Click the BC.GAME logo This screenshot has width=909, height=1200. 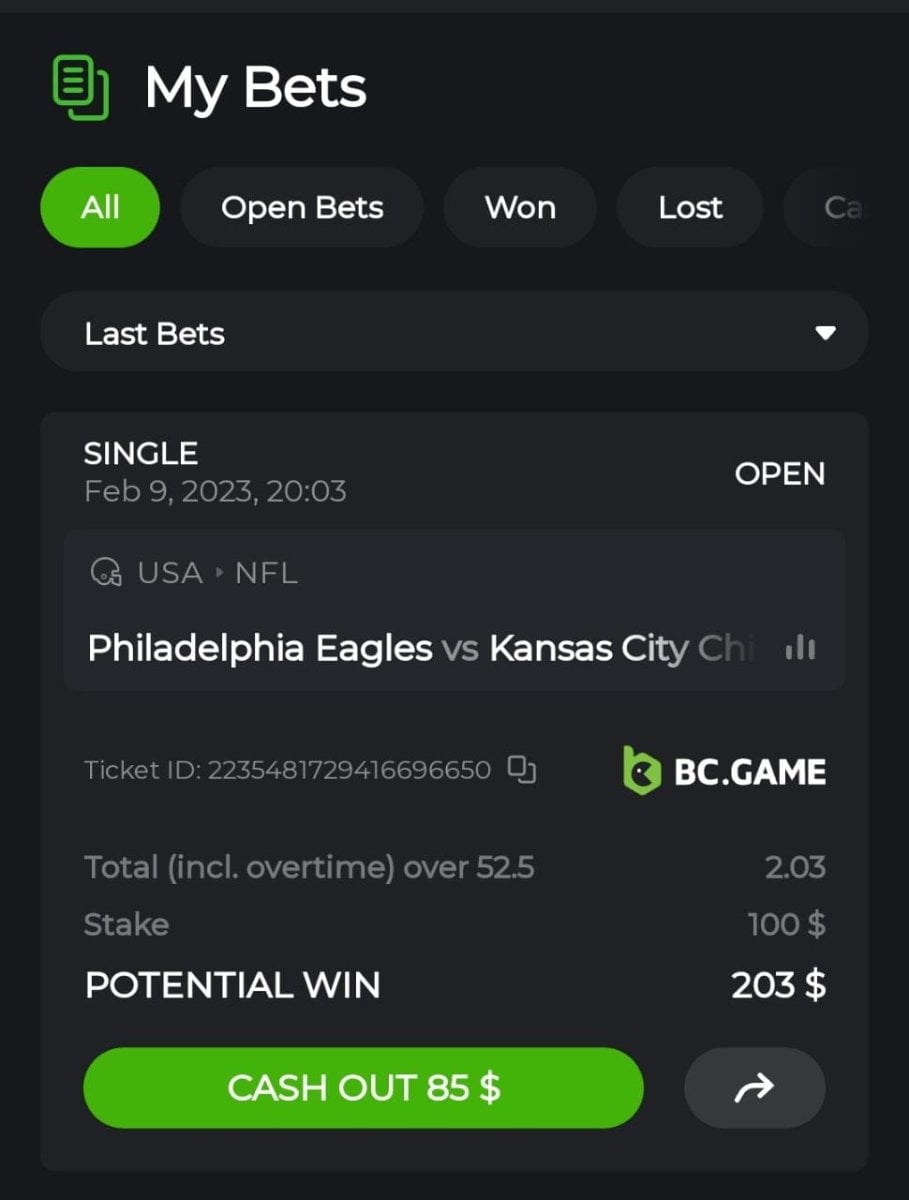(724, 771)
